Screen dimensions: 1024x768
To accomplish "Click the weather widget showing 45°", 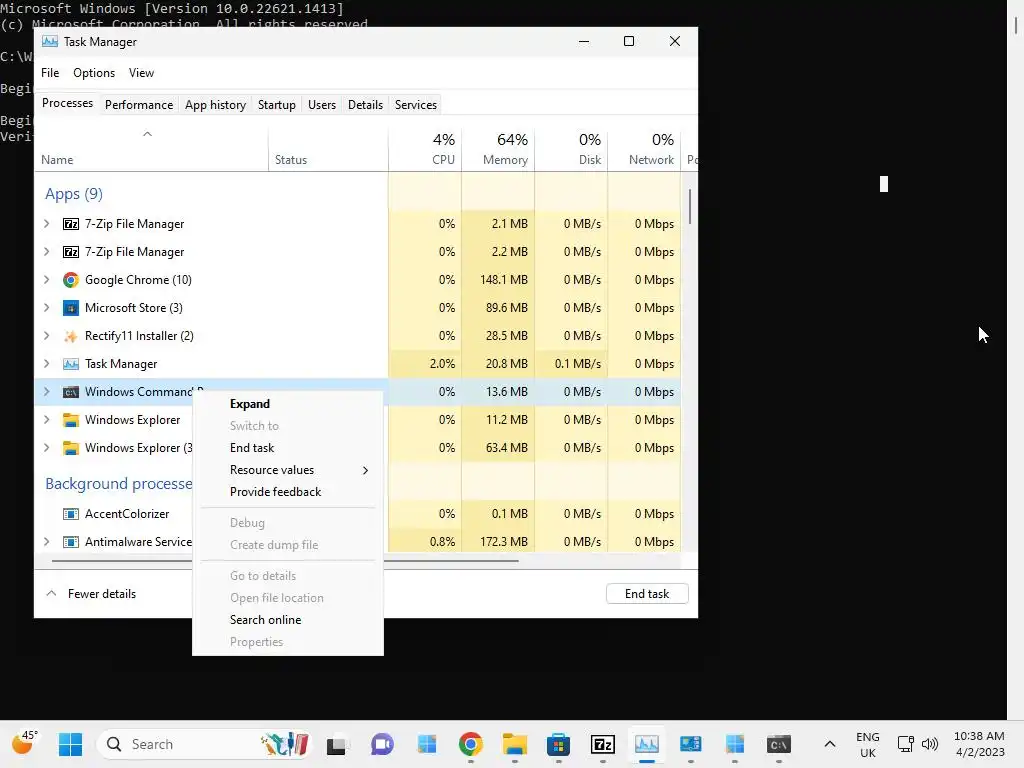I will 24,743.
